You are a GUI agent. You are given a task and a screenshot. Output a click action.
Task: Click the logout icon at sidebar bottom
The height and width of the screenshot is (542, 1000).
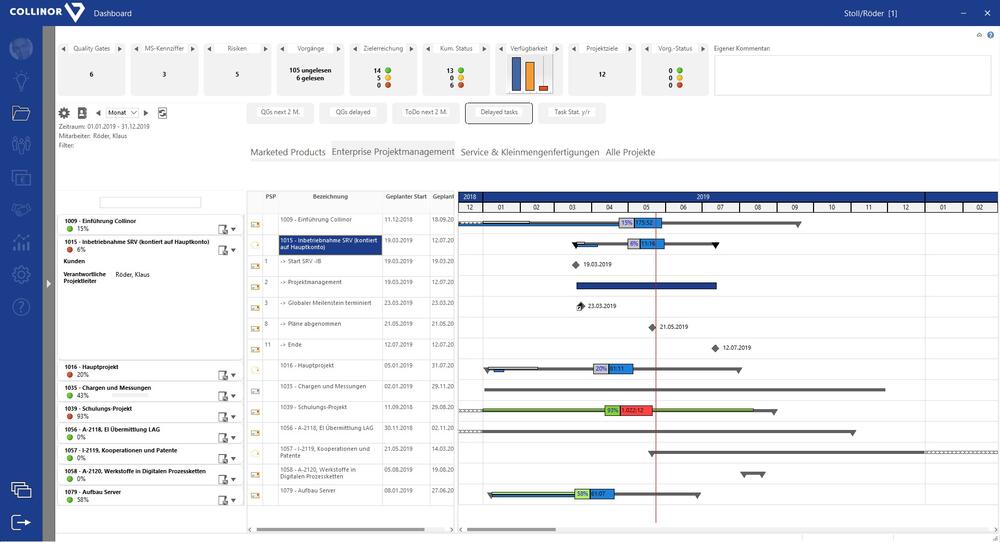[x=21, y=522]
